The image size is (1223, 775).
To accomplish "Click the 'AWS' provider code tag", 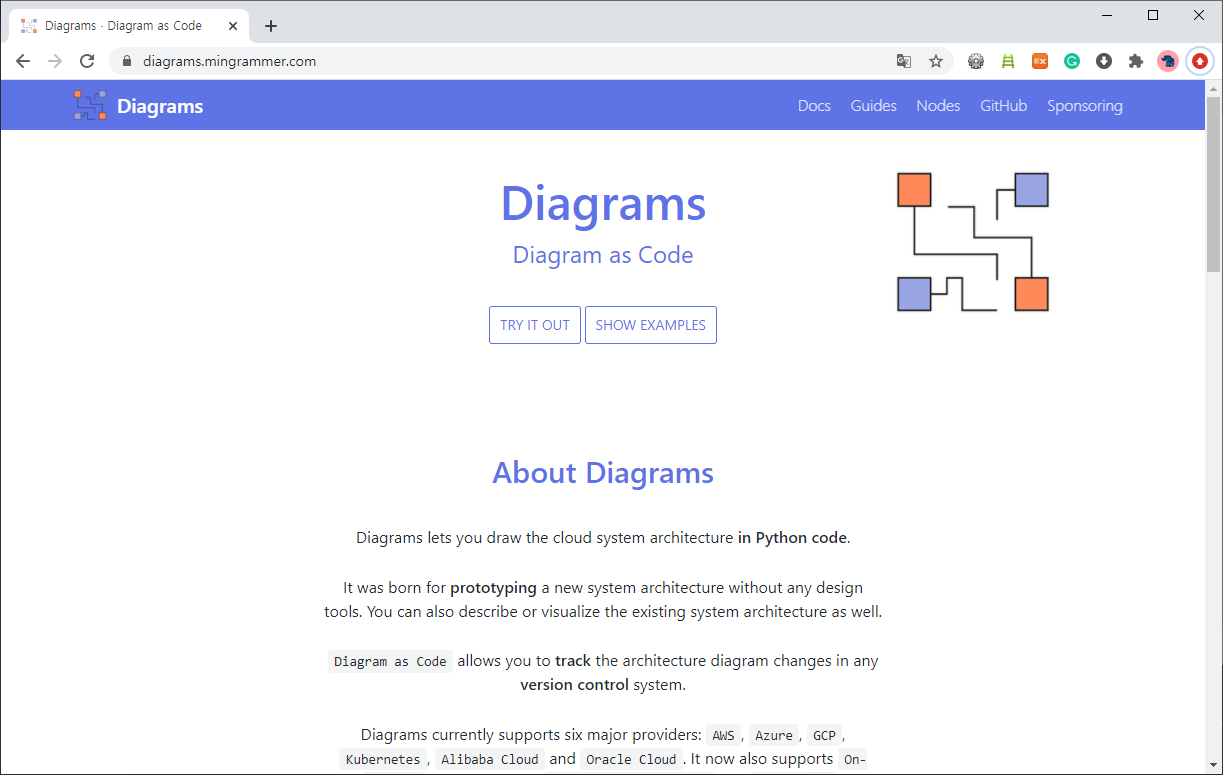I will tap(723, 735).
